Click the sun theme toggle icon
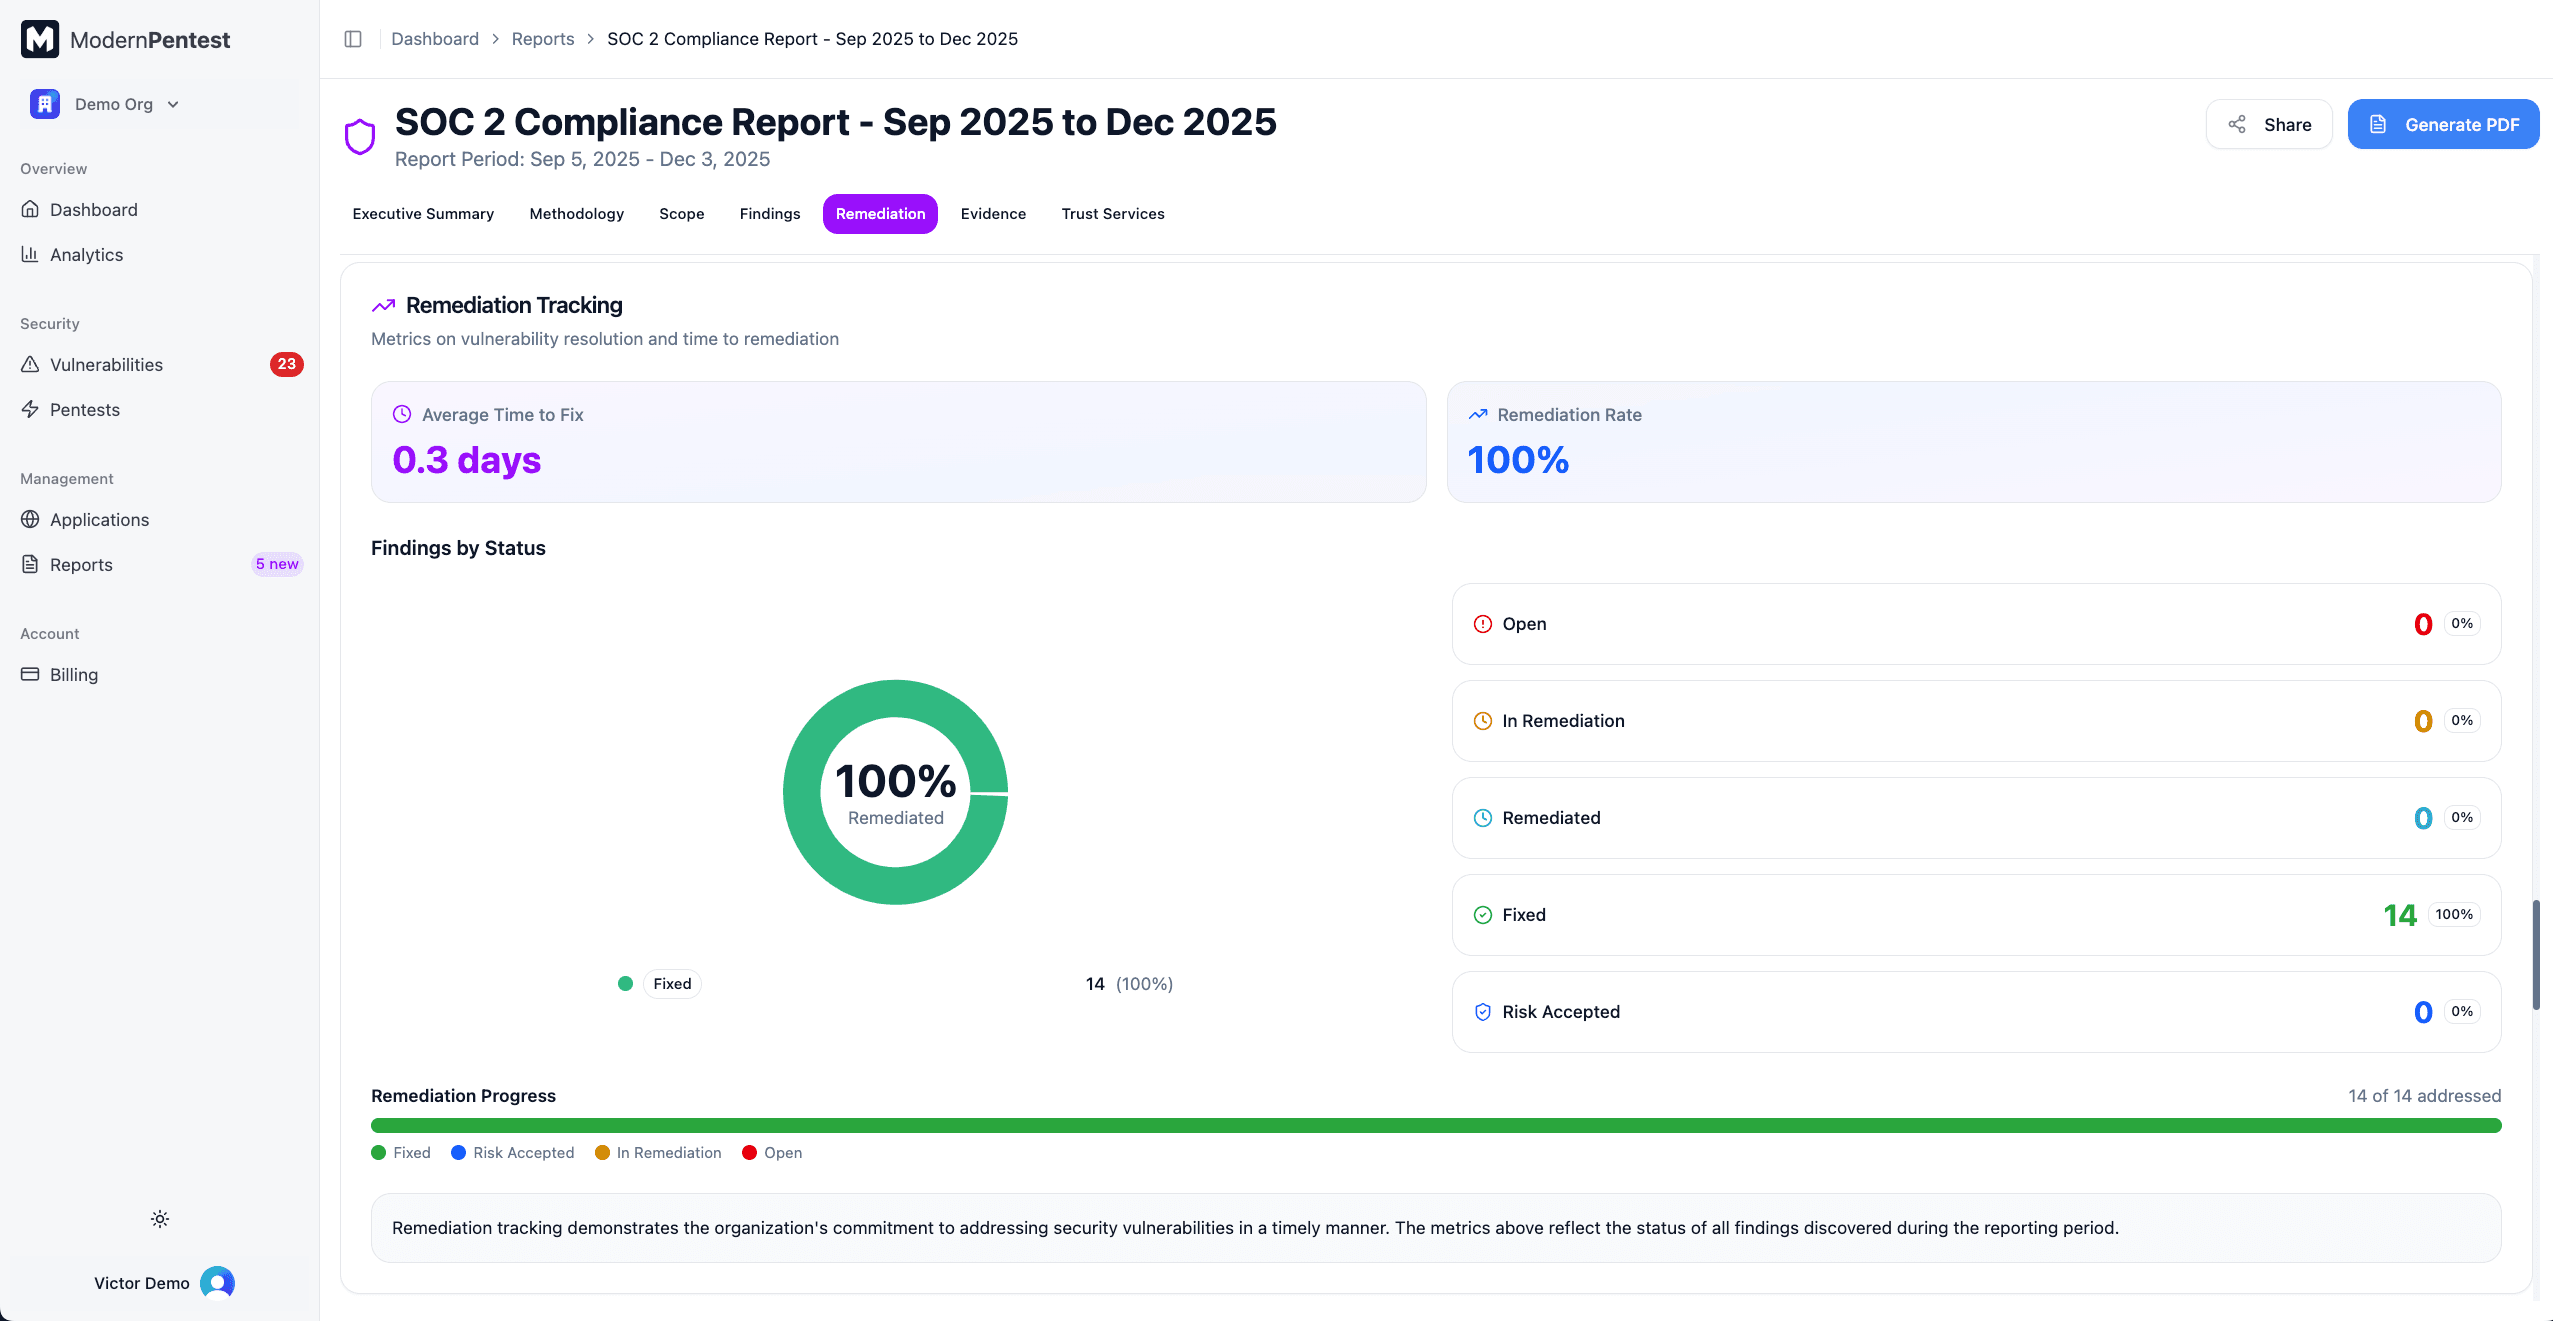2553x1321 pixels. click(x=160, y=1219)
